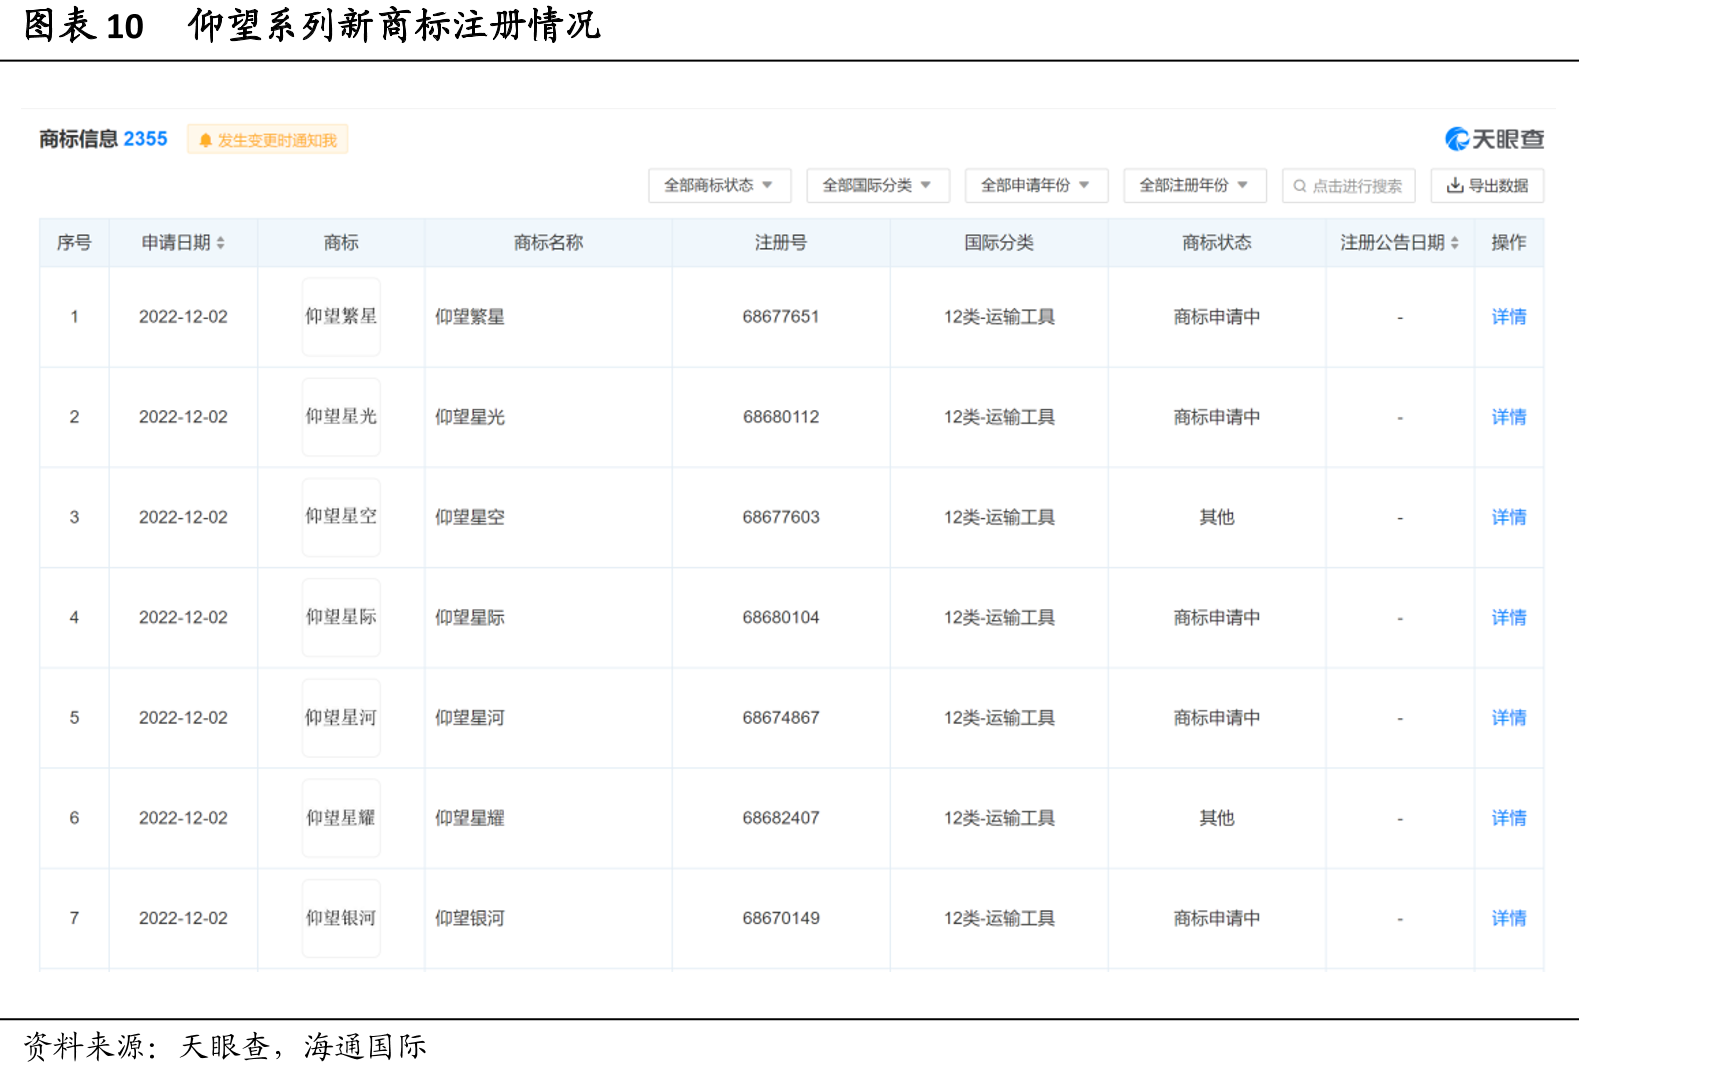Click trademark name text 仰望银河

pos(470,918)
